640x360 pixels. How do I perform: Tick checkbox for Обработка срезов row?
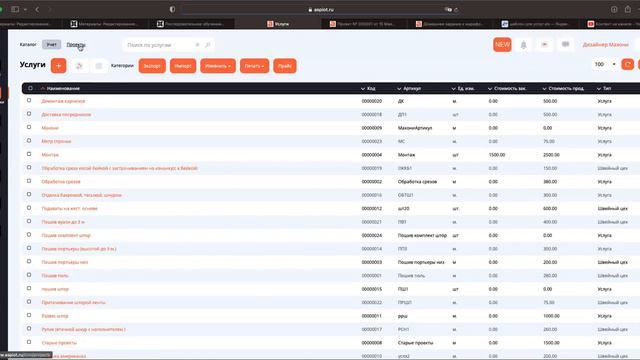[x=29, y=181]
